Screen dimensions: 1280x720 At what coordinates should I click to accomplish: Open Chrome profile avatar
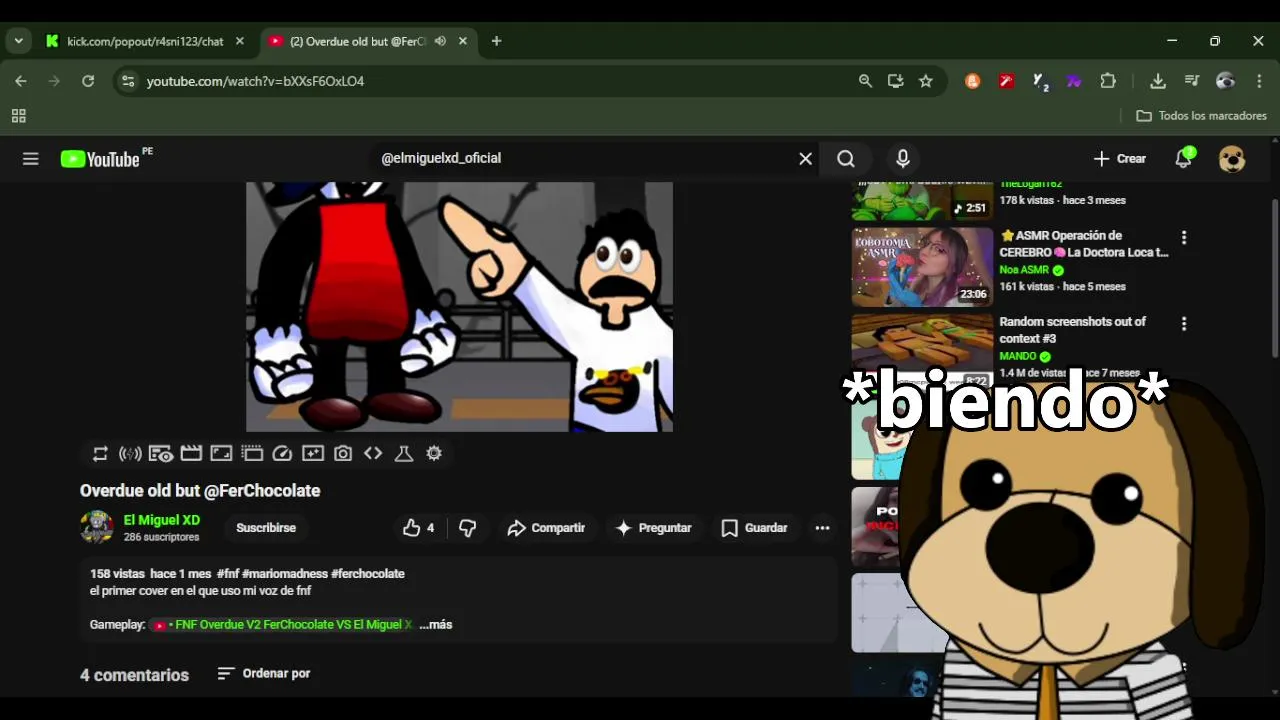click(x=1226, y=81)
